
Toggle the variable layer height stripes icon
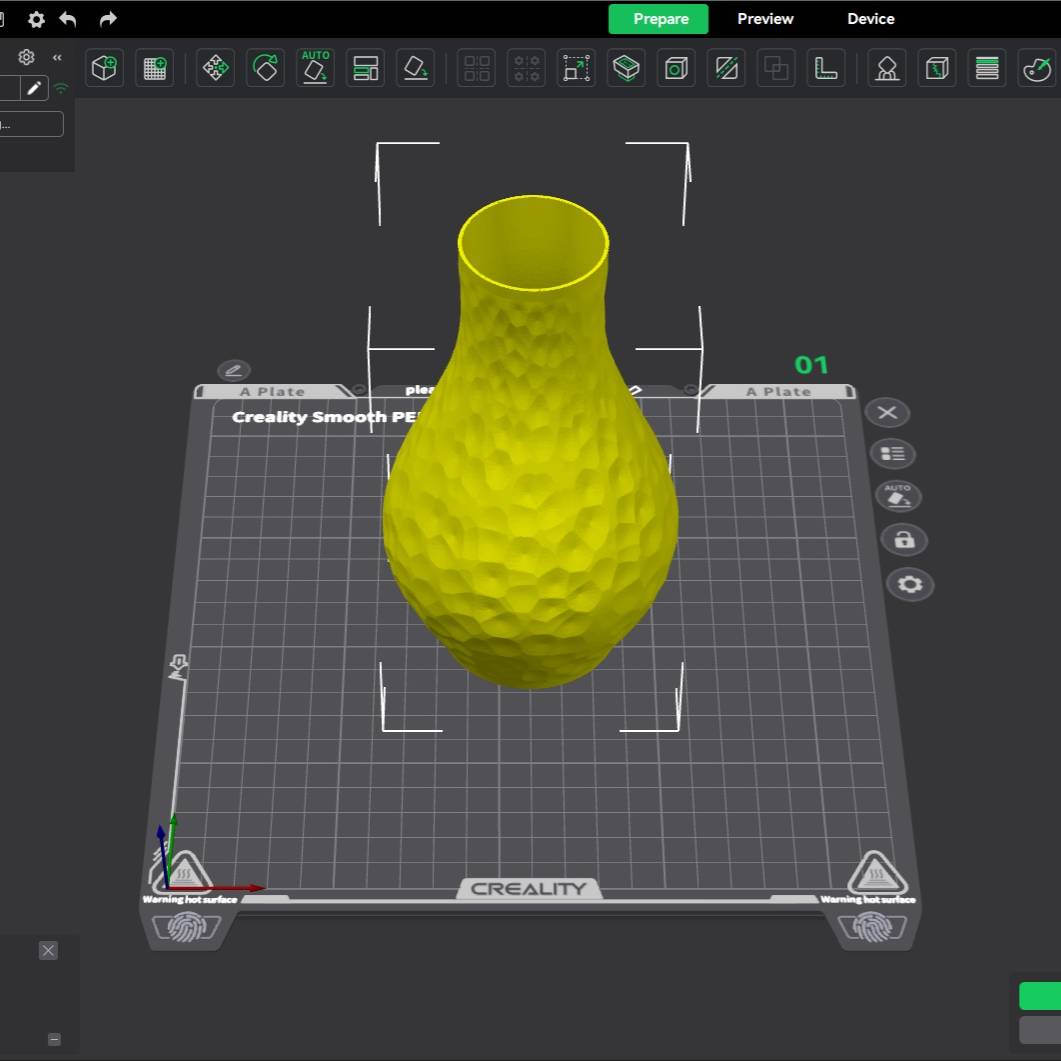click(986, 68)
